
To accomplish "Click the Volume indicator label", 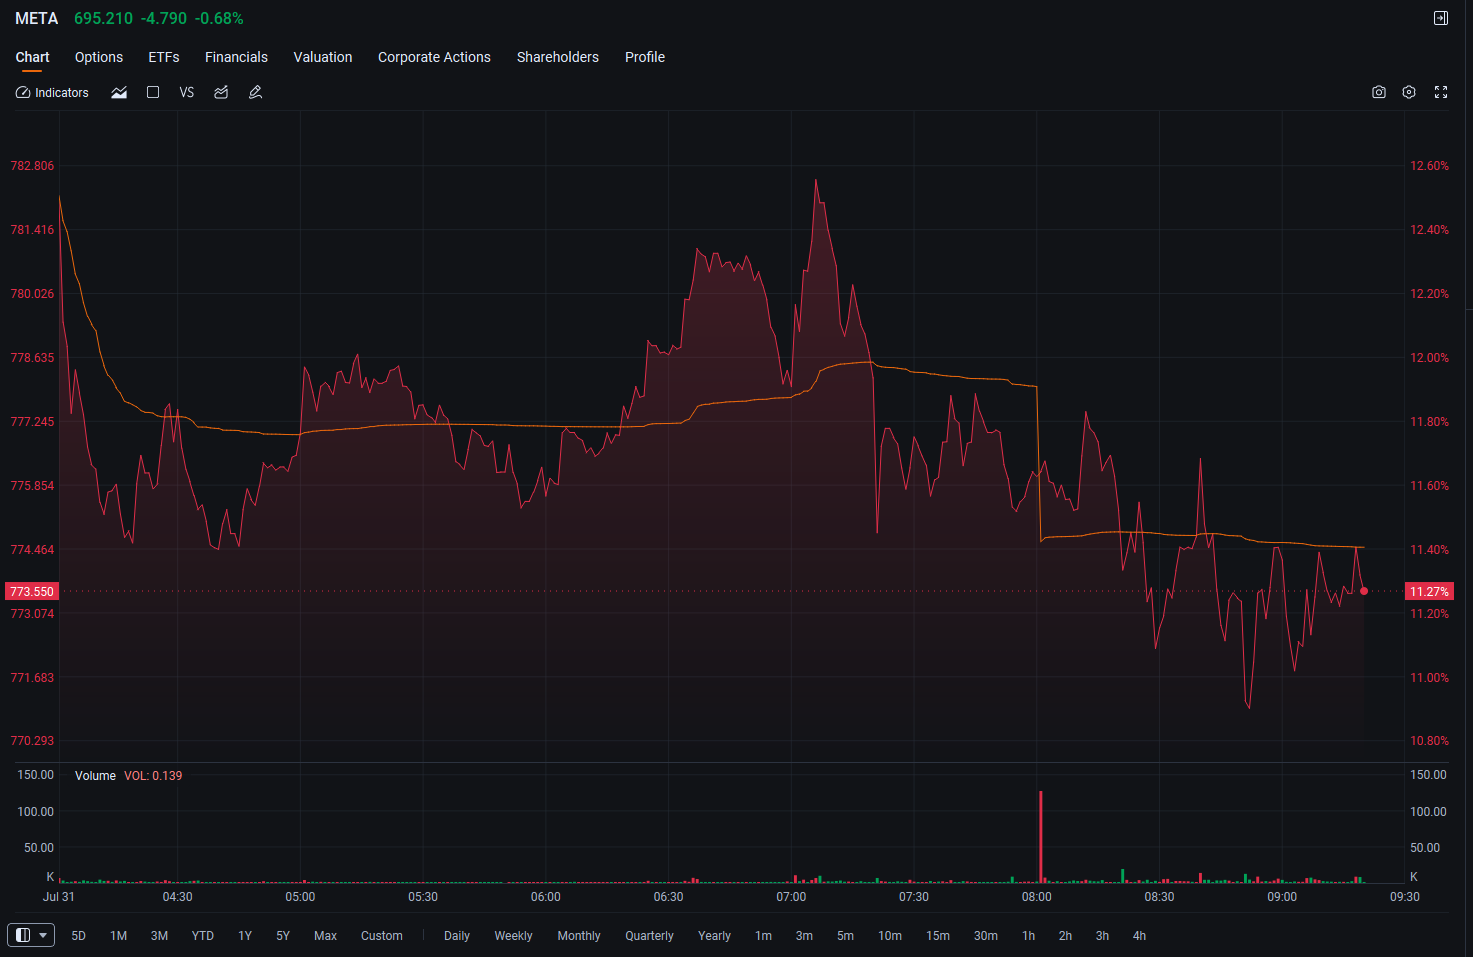I will [95, 776].
